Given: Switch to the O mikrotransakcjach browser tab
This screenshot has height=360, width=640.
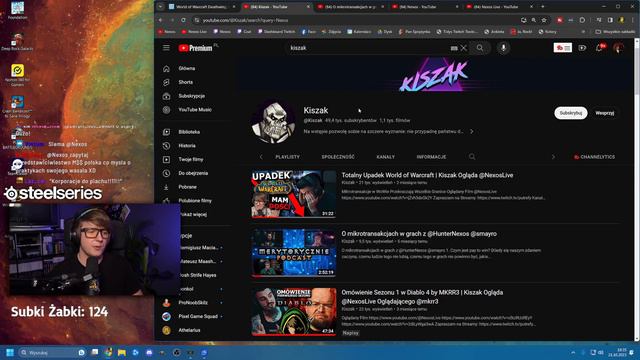Looking at the screenshot, I should coord(351,7).
